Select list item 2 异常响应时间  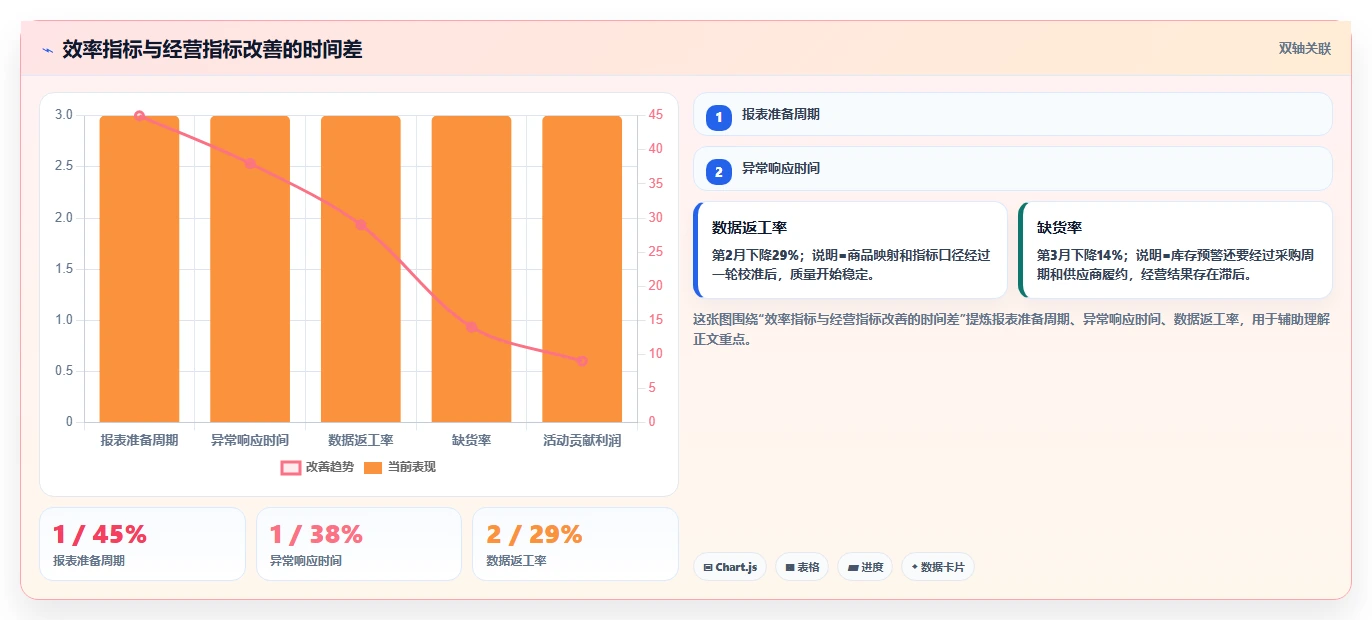[1013, 168]
